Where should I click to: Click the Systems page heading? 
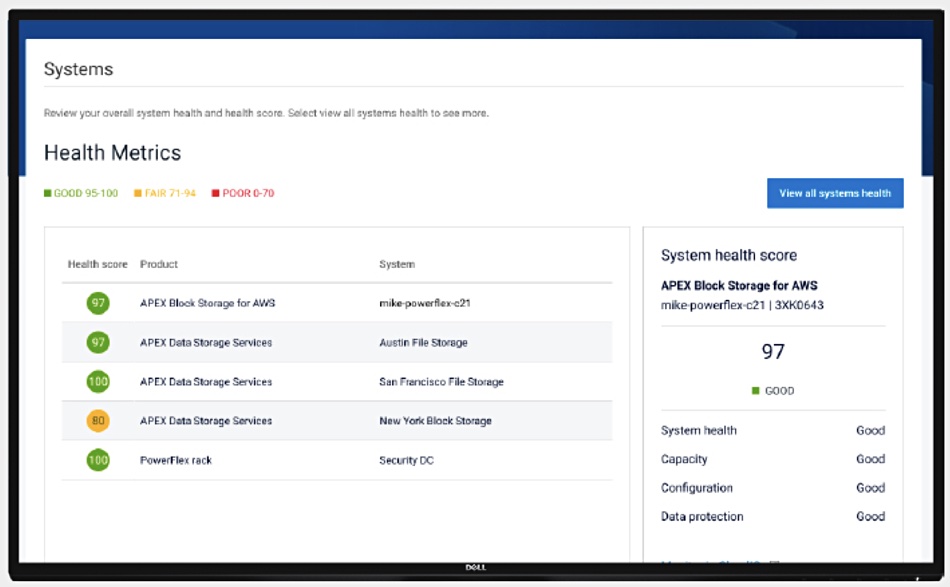pyautogui.click(x=78, y=69)
